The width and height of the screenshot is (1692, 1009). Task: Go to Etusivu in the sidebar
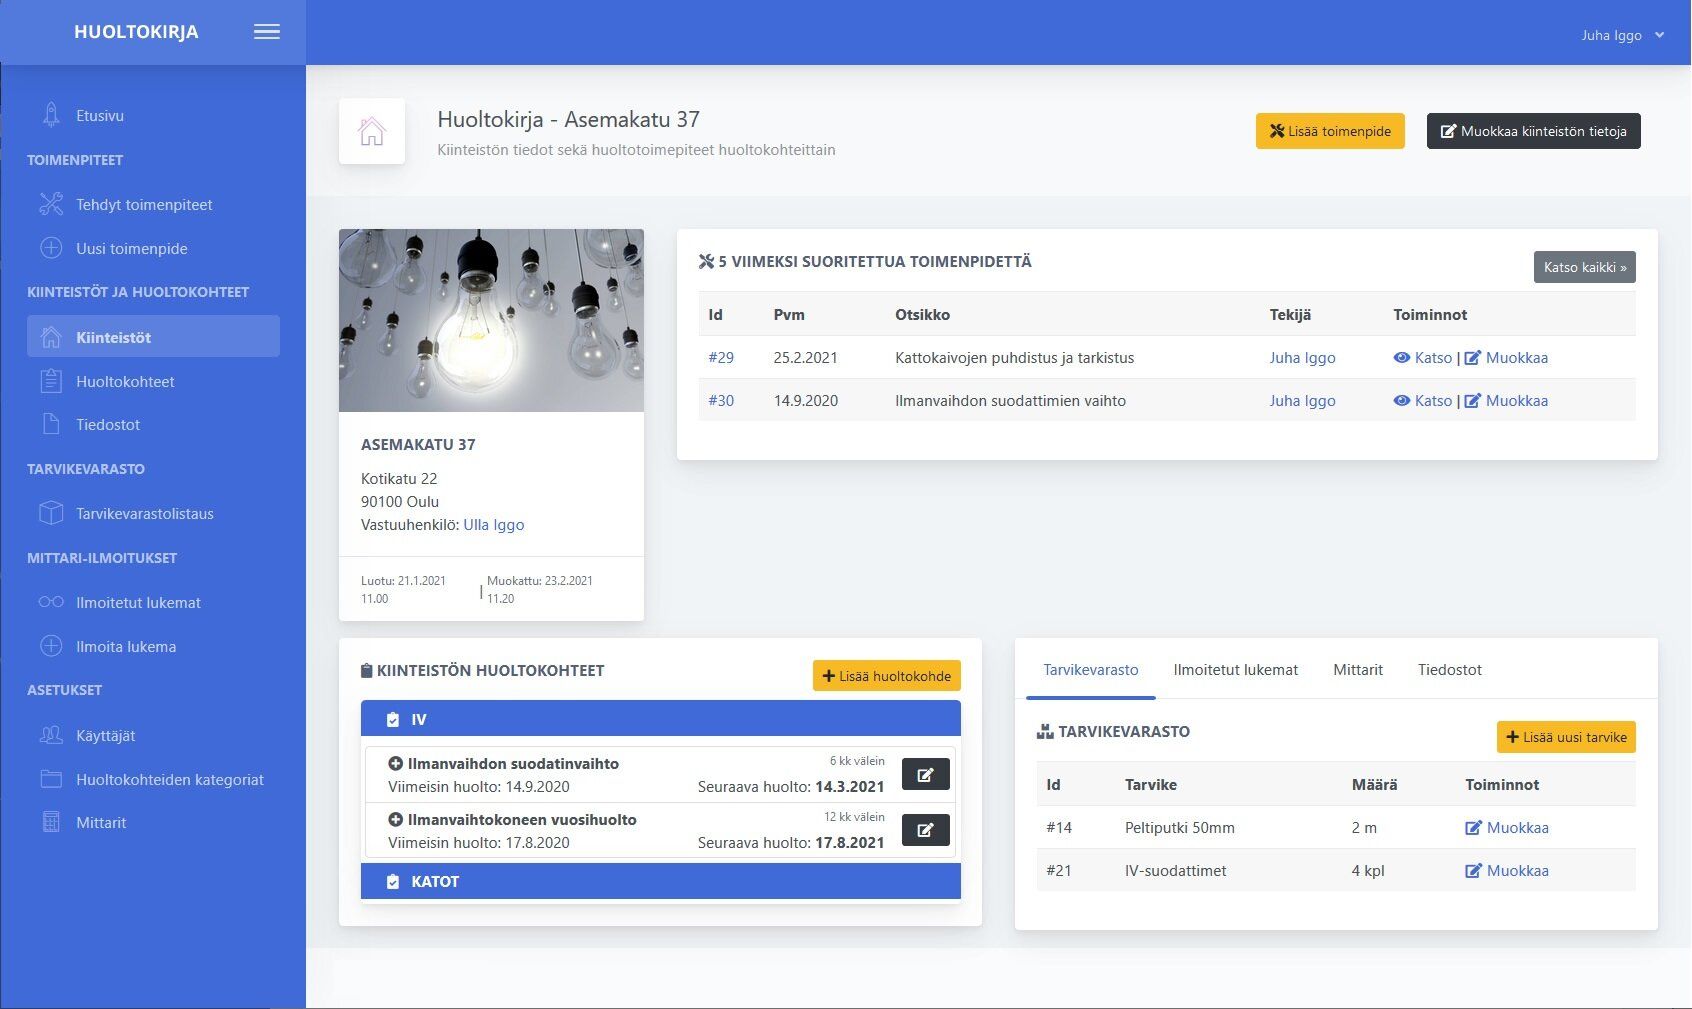point(100,116)
